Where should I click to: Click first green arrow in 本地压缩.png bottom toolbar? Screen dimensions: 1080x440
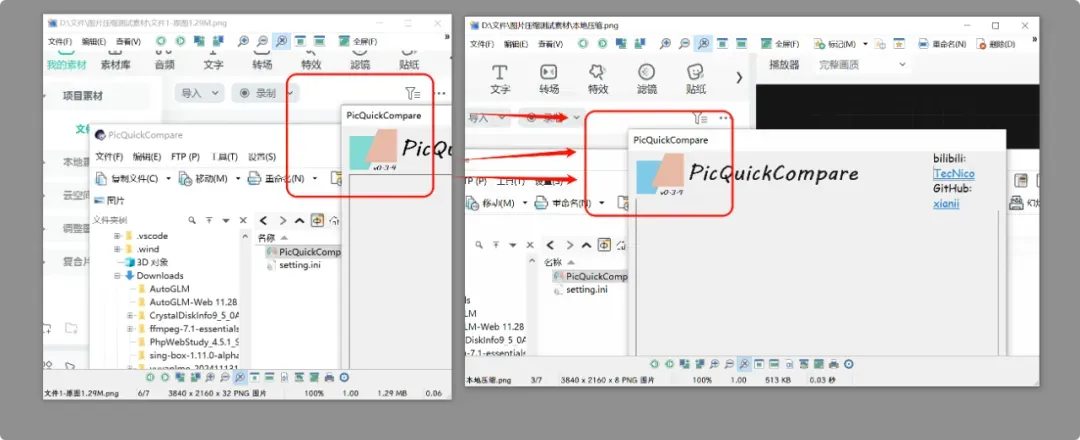(656, 363)
